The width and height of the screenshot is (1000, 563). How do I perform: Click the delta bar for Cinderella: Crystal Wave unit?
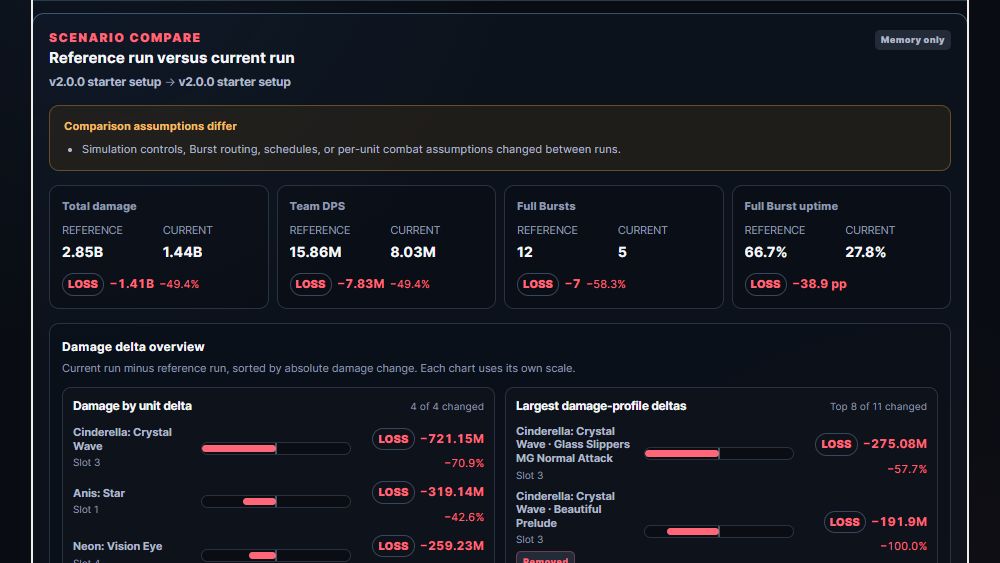tap(276, 448)
